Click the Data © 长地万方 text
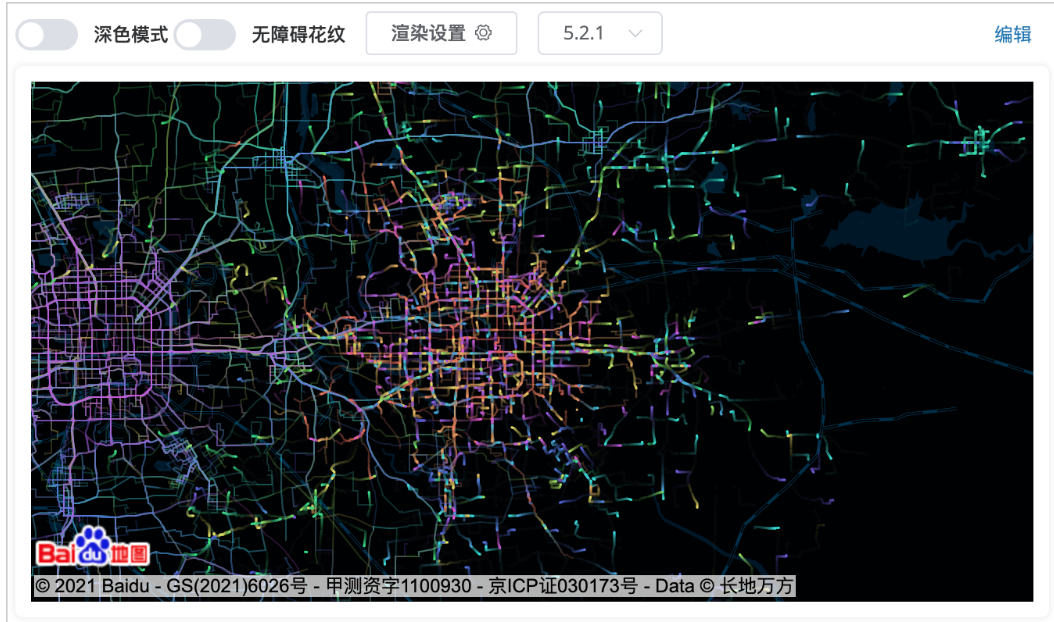 (x=724, y=586)
